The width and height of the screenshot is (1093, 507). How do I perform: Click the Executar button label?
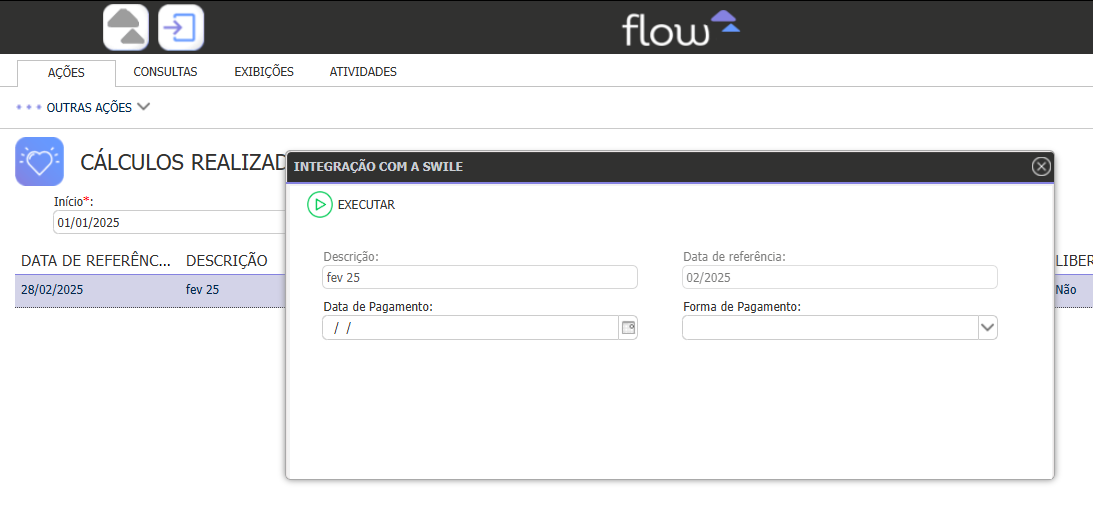366,205
